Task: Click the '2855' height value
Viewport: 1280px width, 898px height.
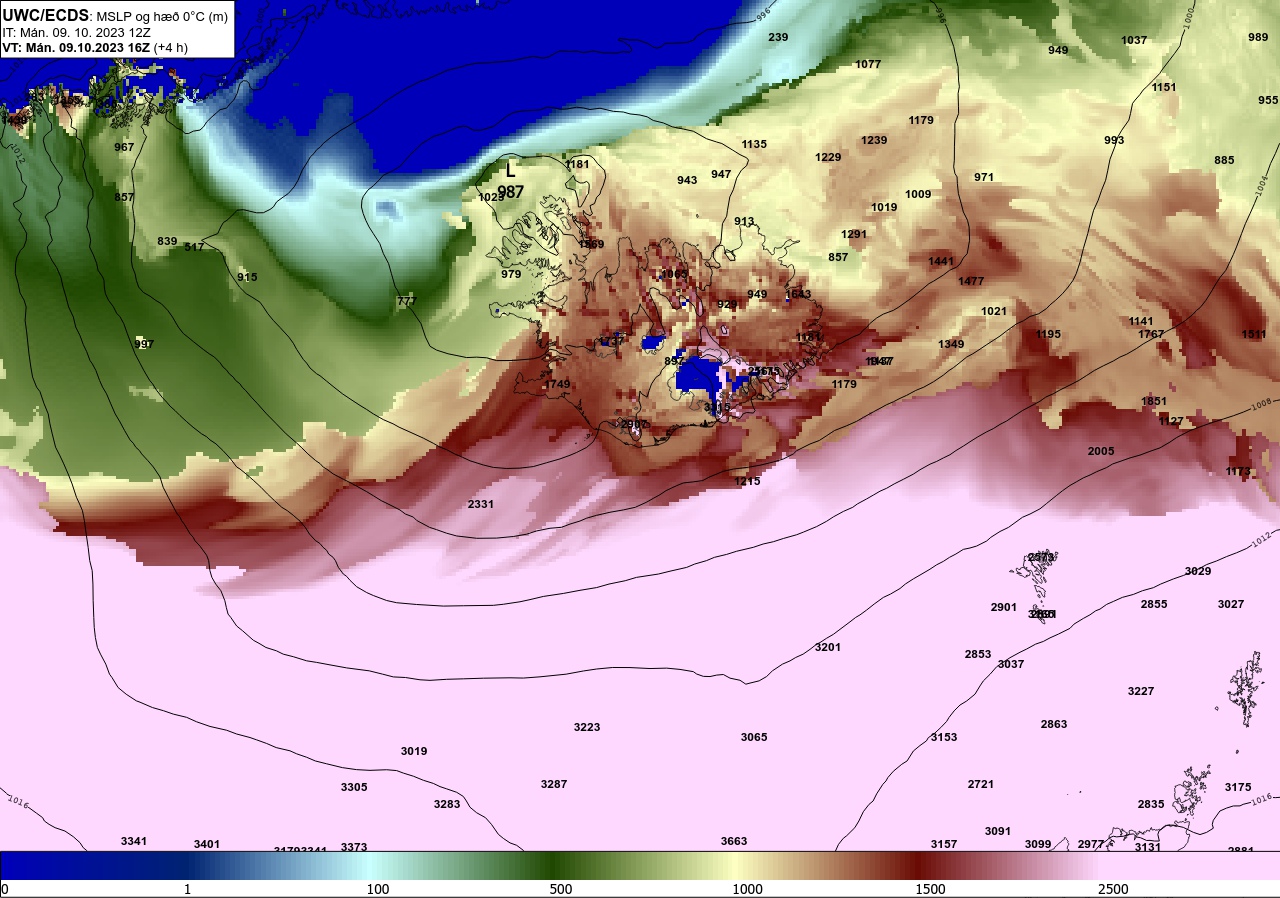Action: (1154, 604)
